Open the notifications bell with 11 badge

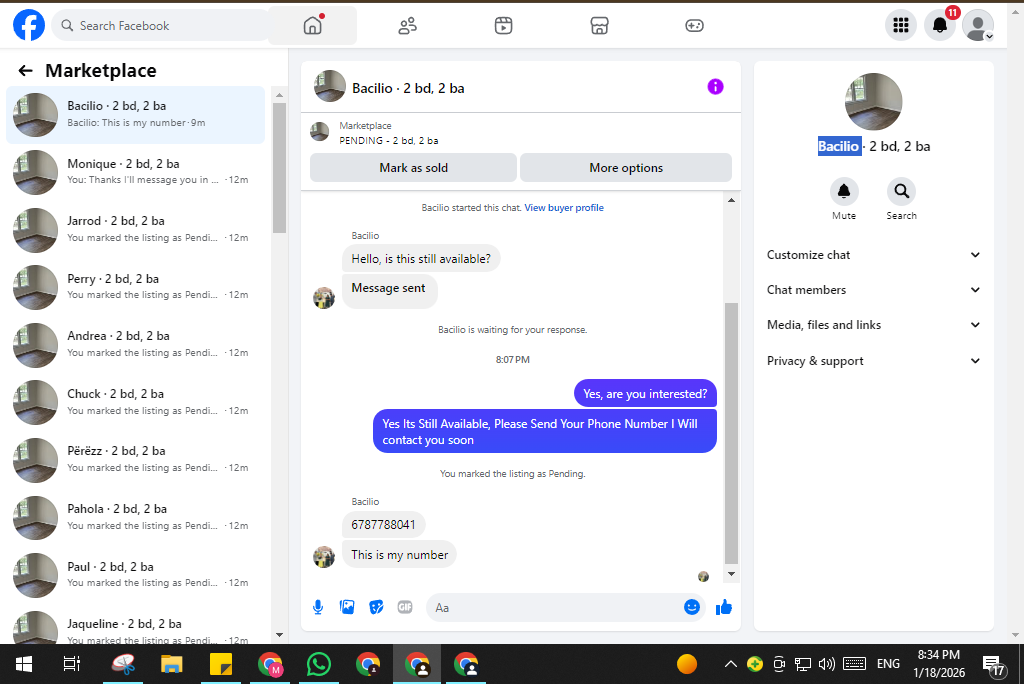[940, 25]
